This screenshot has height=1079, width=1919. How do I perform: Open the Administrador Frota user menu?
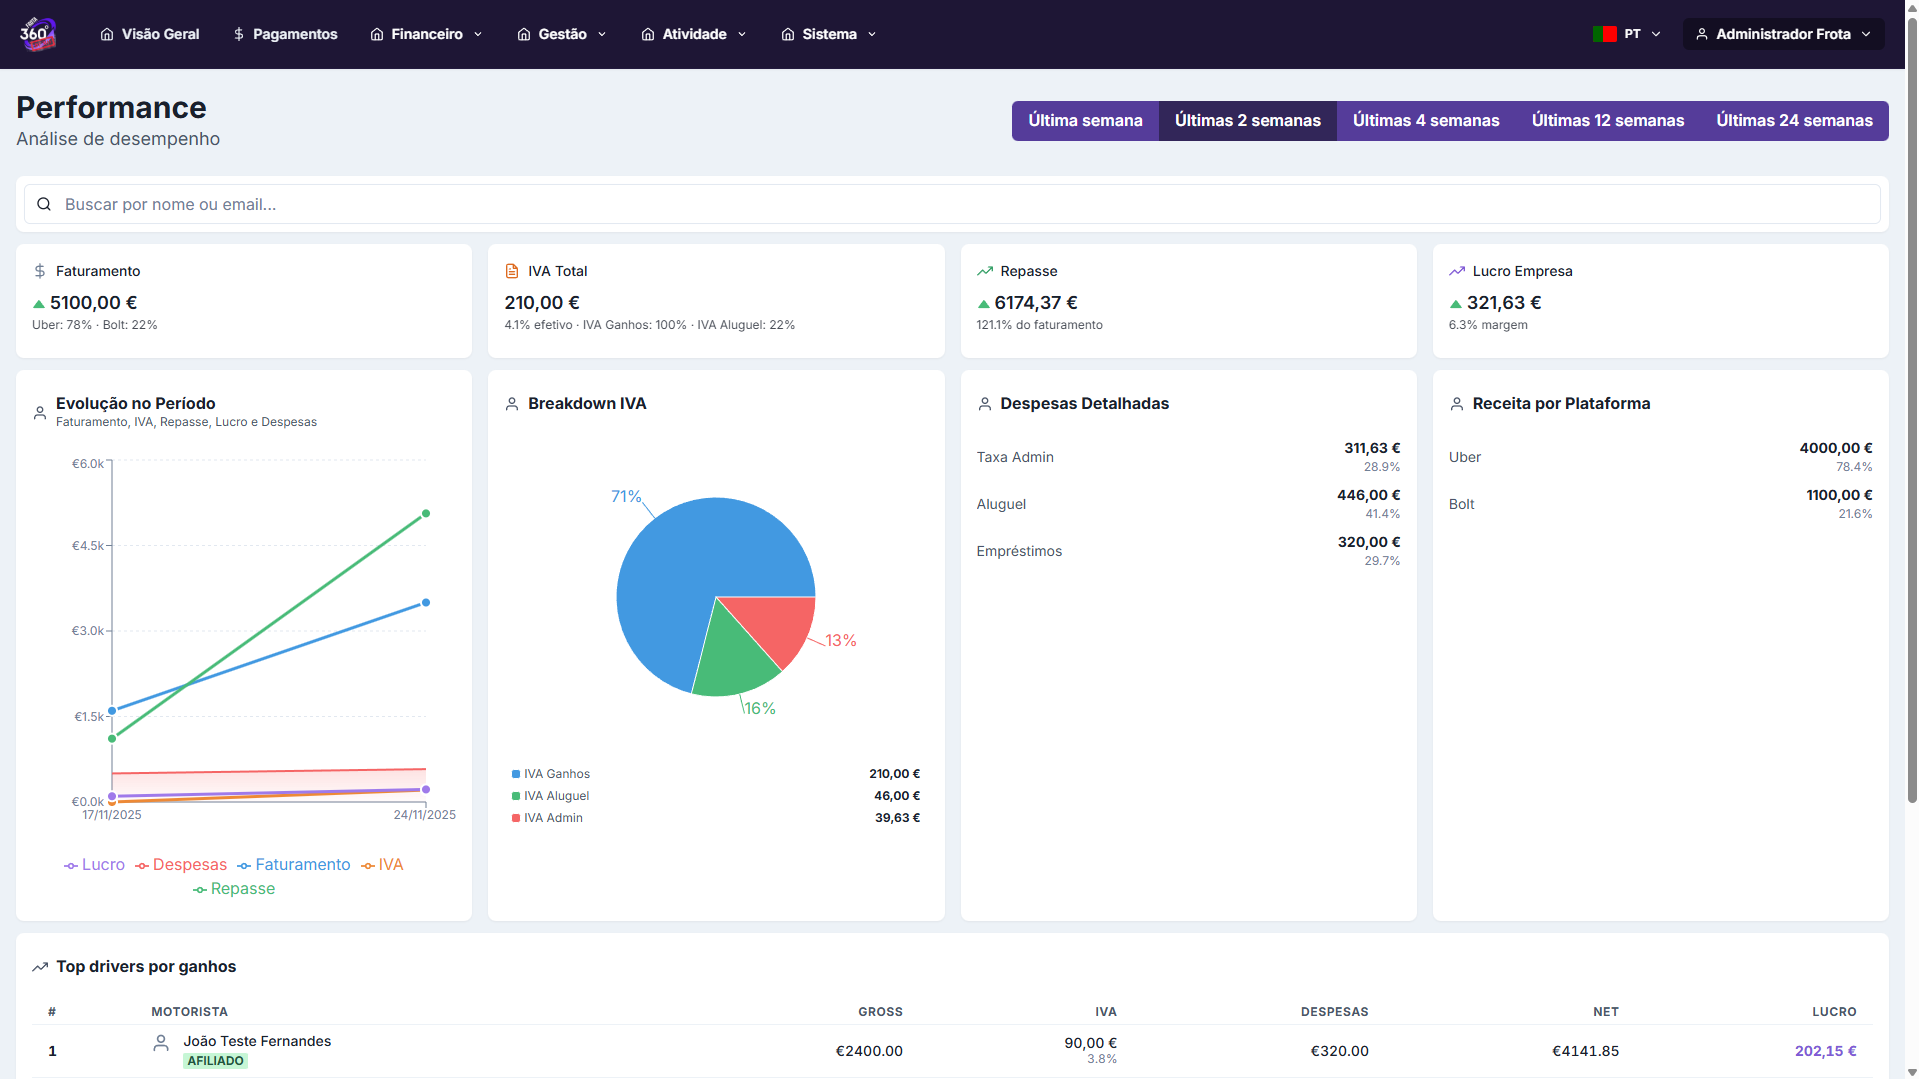pos(1783,34)
